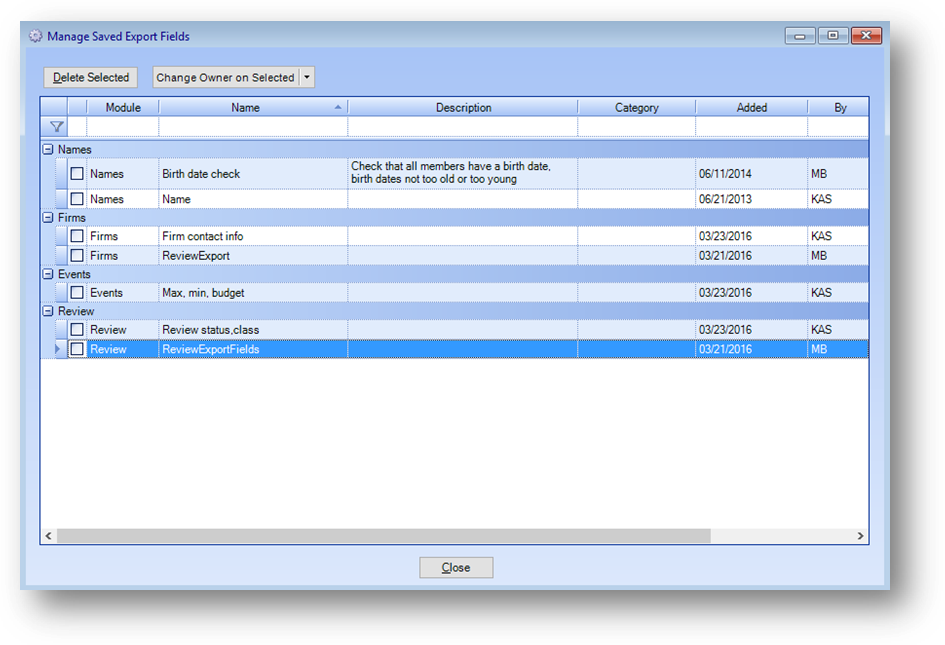This screenshot has width=945, height=645.
Task: Toggle the ReviewExport row checkbox
Action: tap(77, 256)
